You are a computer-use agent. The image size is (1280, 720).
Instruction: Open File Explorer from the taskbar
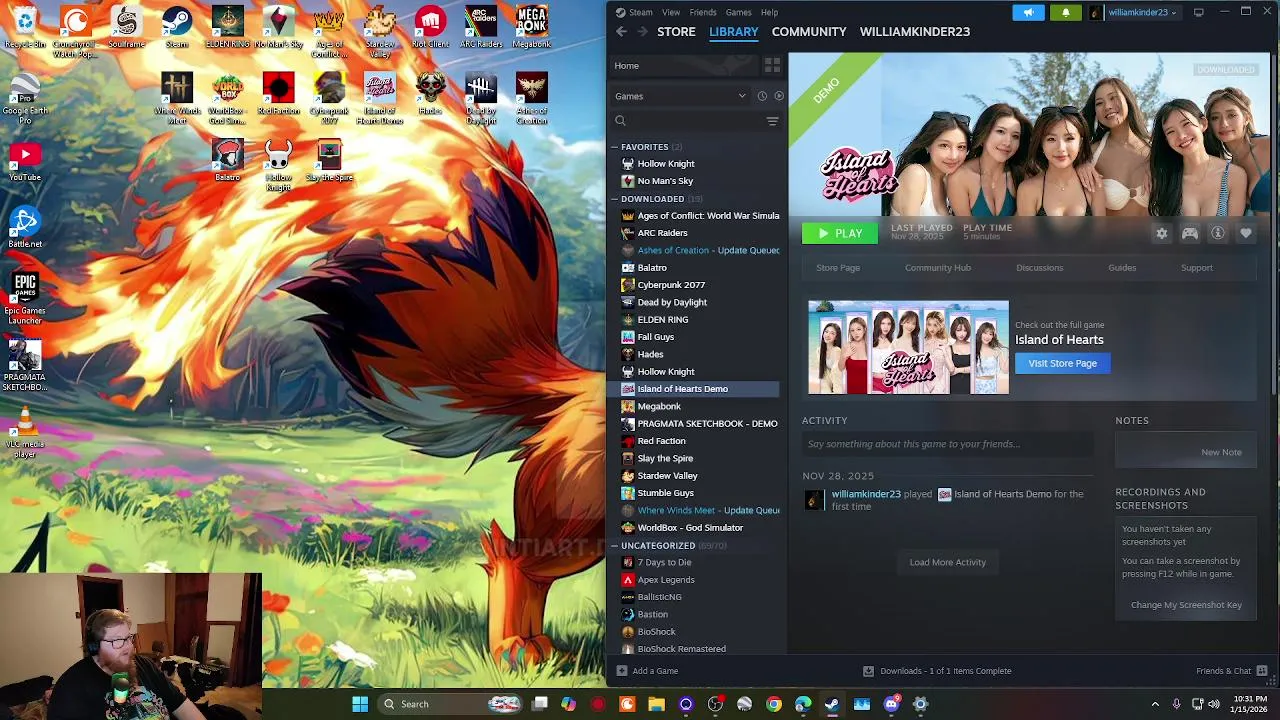click(656, 704)
